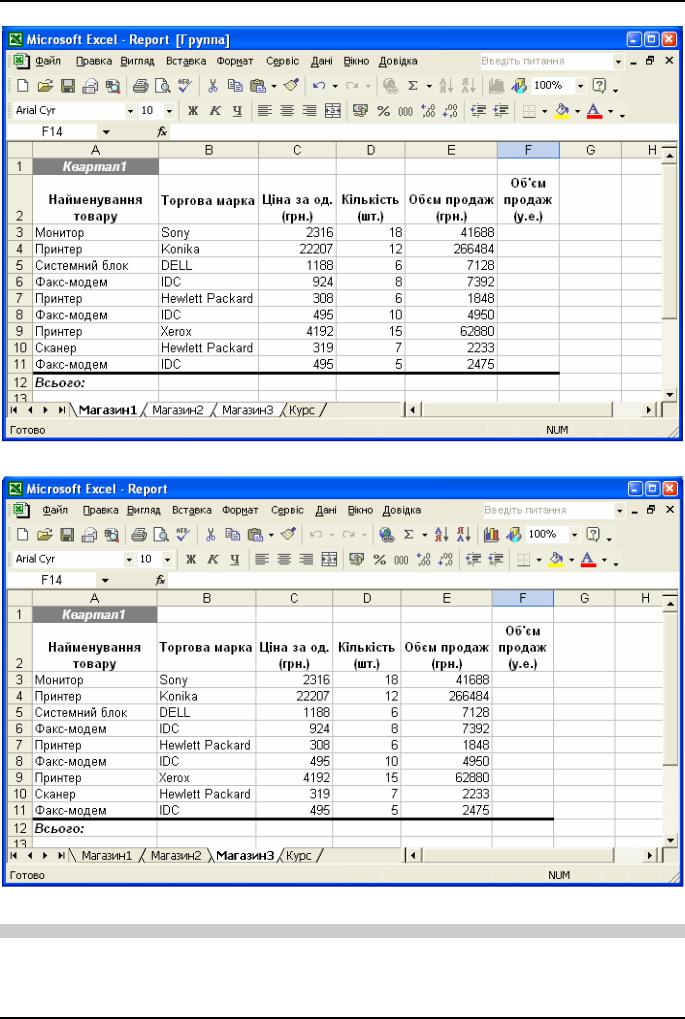Click Chart Wizard icon in bottom Excel window
This screenshot has width=685, height=1019.
pyautogui.click(x=491, y=535)
